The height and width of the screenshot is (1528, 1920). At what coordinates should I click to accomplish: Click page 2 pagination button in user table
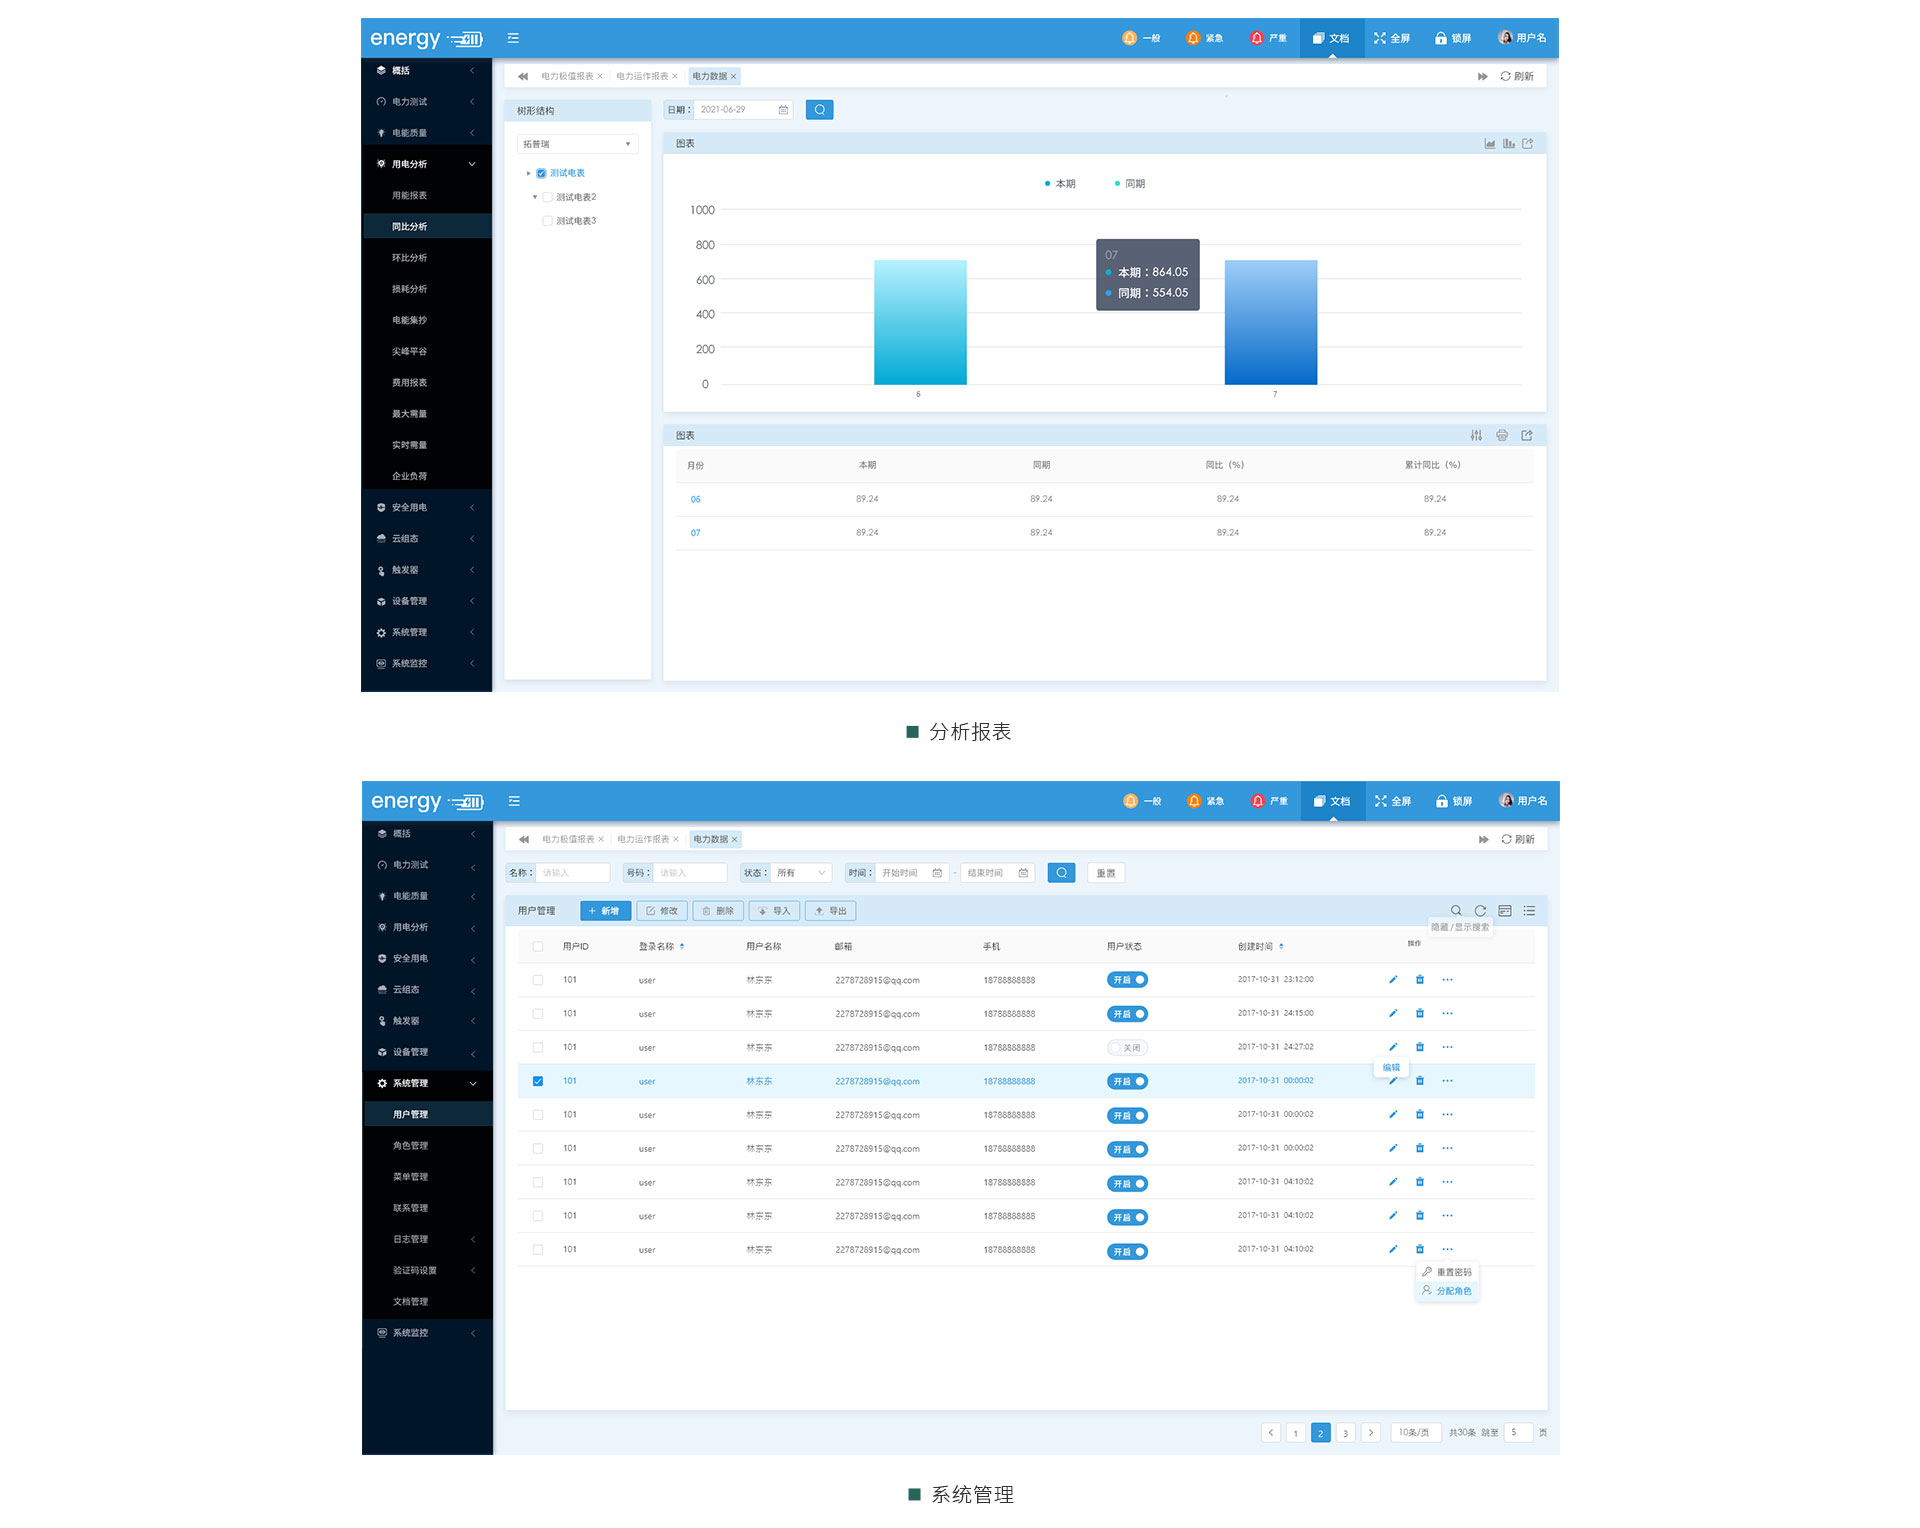tap(1322, 1433)
